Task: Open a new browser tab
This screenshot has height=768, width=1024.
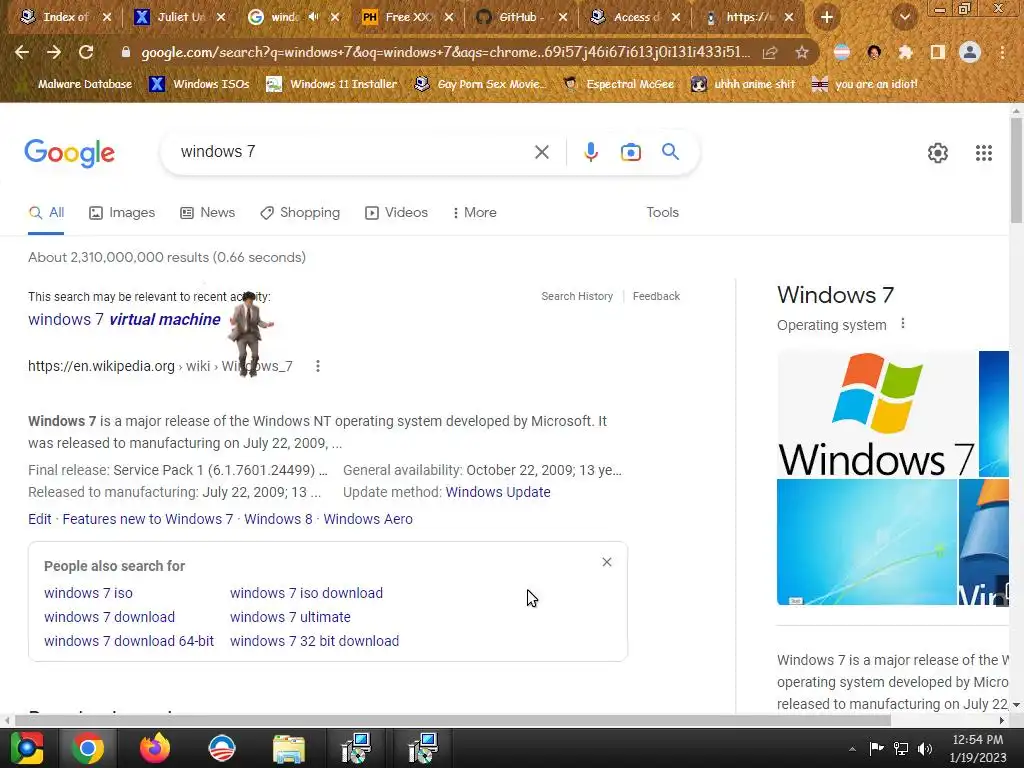Action: (x=827, y=17)
